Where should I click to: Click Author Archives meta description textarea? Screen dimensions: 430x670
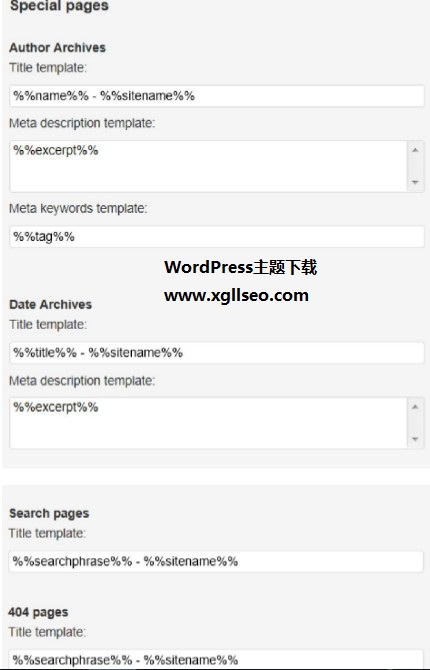[208, 166]
